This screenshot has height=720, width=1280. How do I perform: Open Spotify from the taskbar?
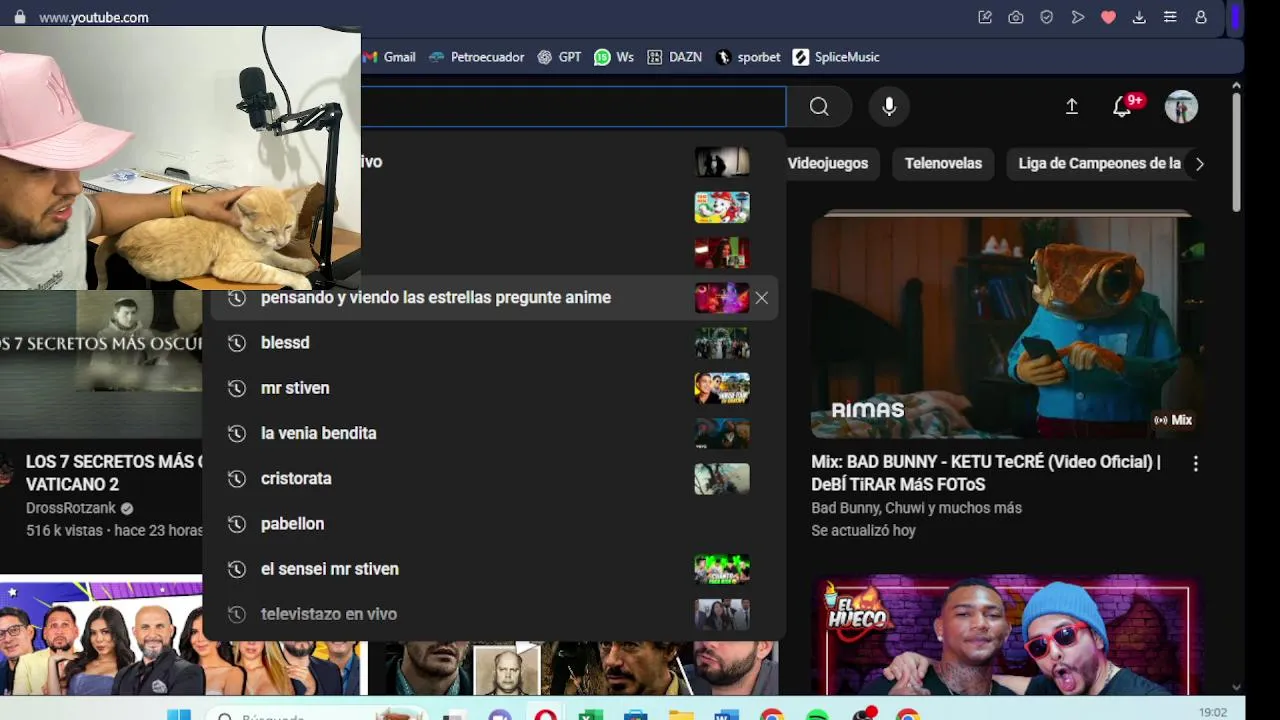point(817,714)
